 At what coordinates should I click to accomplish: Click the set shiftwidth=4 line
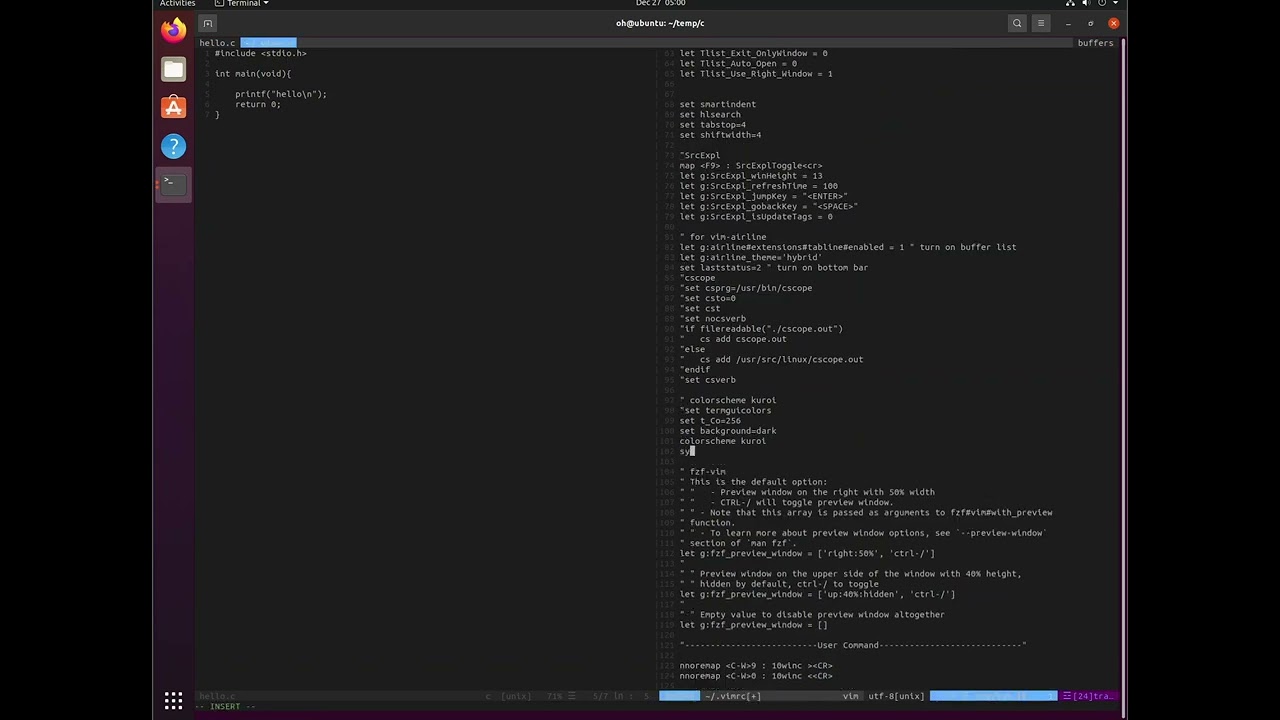[x=720, y=135]
